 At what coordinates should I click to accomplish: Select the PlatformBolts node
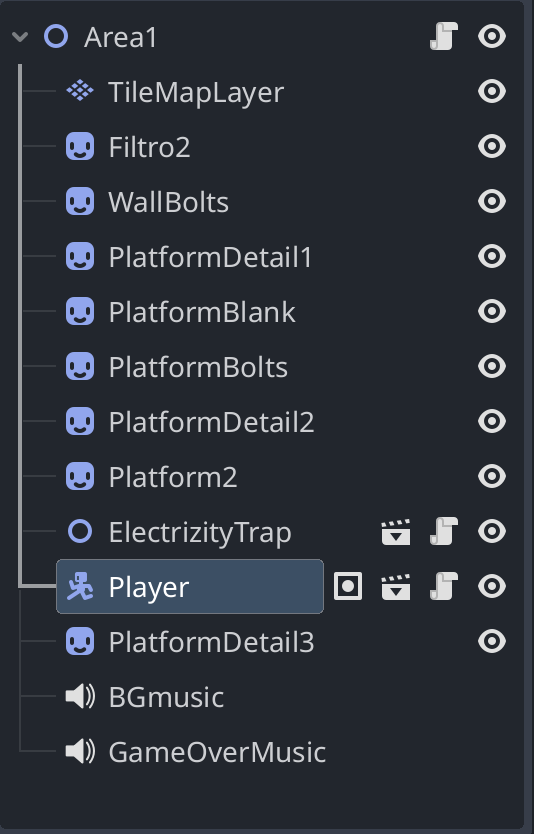point(198,367)
